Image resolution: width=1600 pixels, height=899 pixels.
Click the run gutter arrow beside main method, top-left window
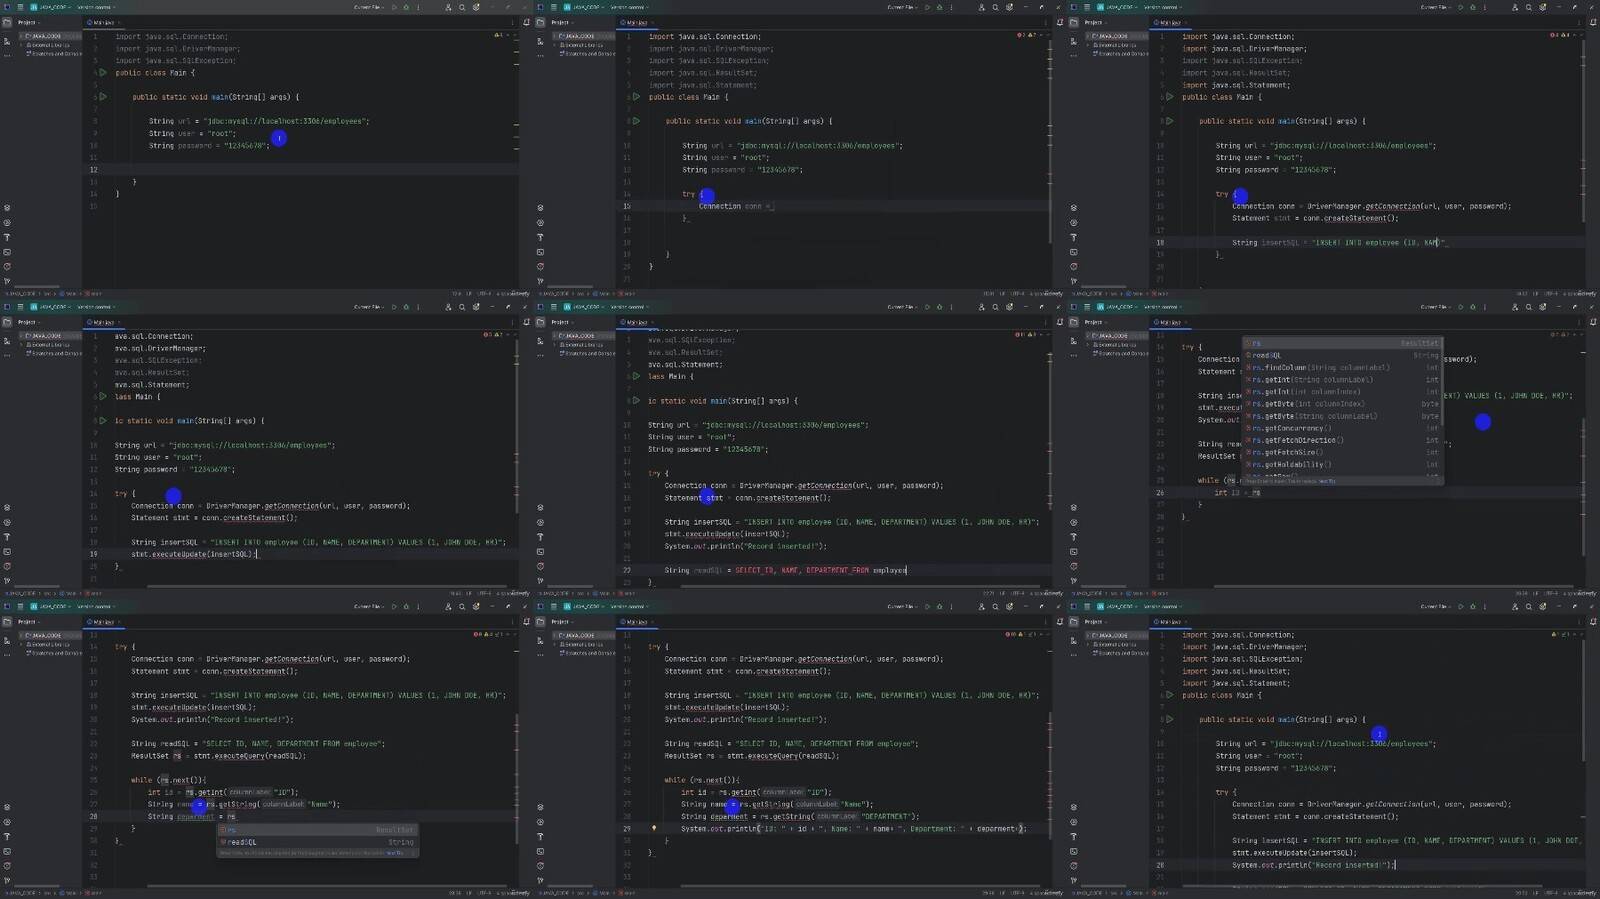103,97
